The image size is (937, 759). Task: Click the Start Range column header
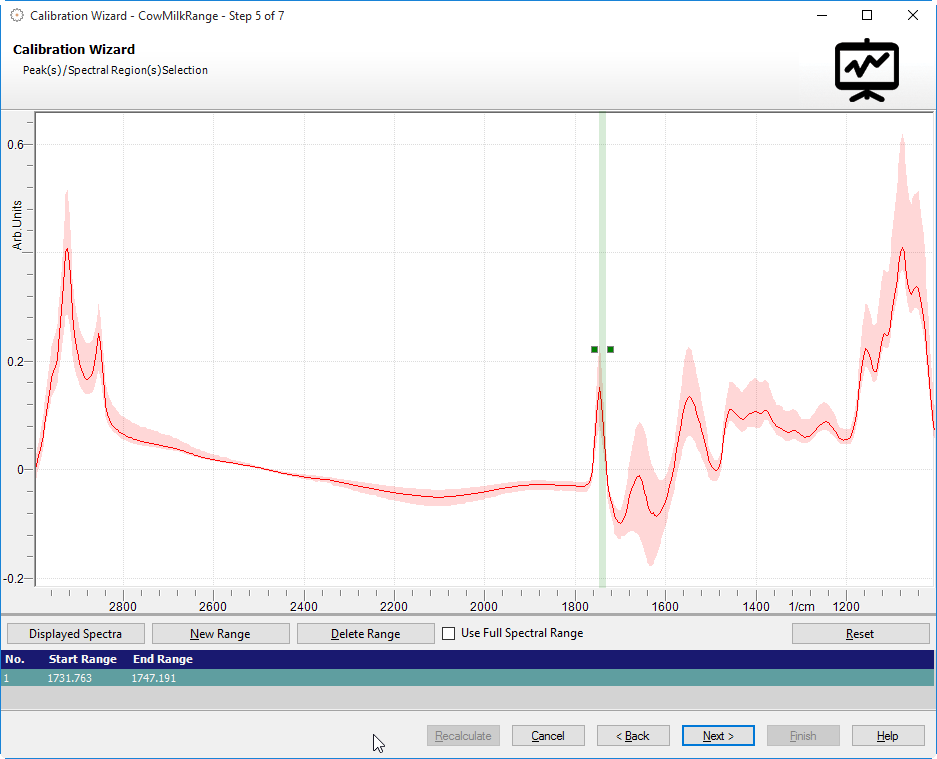click(83, 660)
